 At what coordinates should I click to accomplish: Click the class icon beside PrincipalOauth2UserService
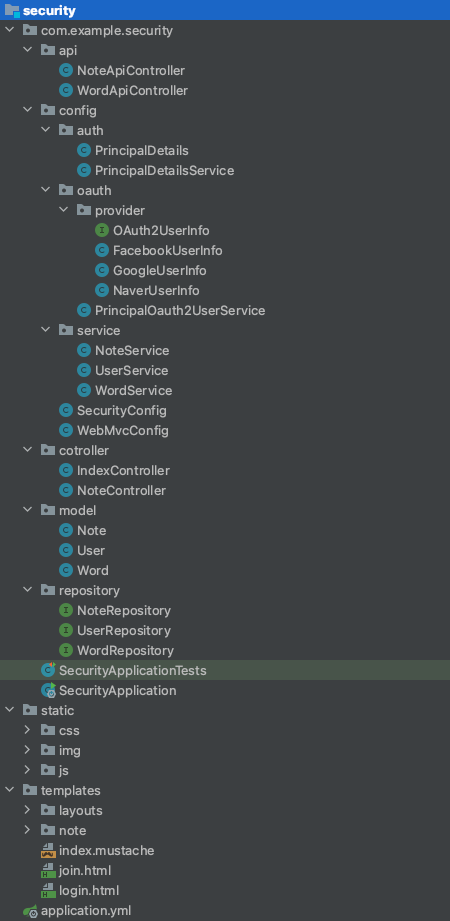click(x=85, y=310)
